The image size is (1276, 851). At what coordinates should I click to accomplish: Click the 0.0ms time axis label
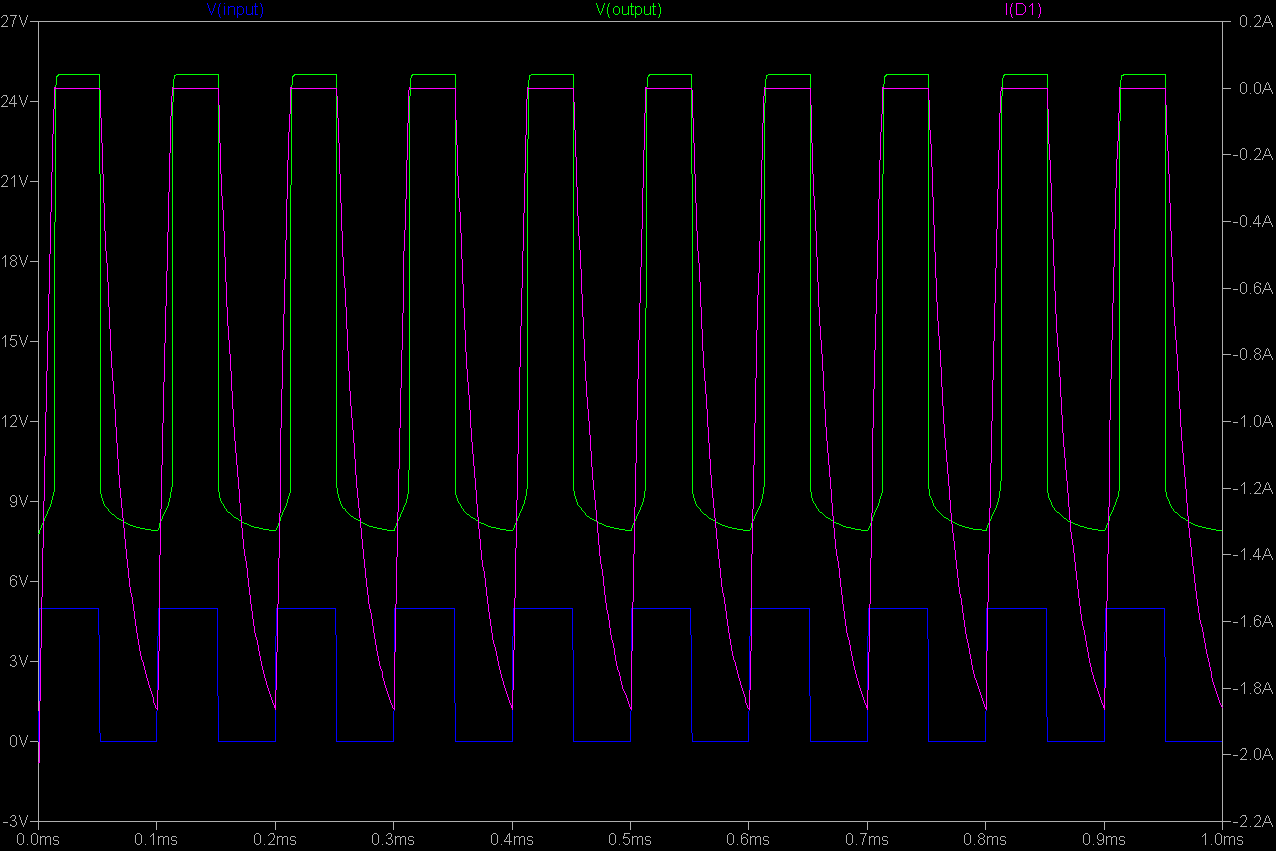pyautogui.click(x=38, y=840)
